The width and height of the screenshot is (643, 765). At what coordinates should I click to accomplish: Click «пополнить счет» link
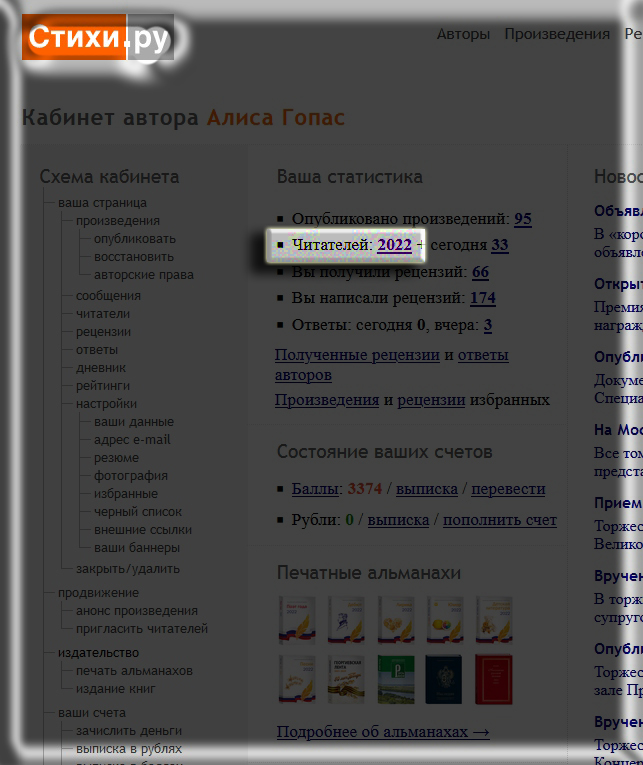(499, 520)
